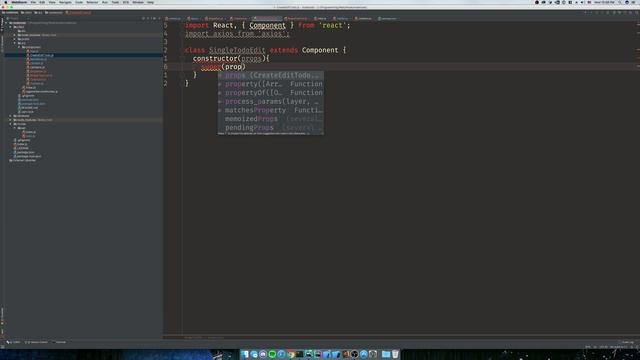
Task: Click the class name SingleTodoEdit
Action: (237, 50)
